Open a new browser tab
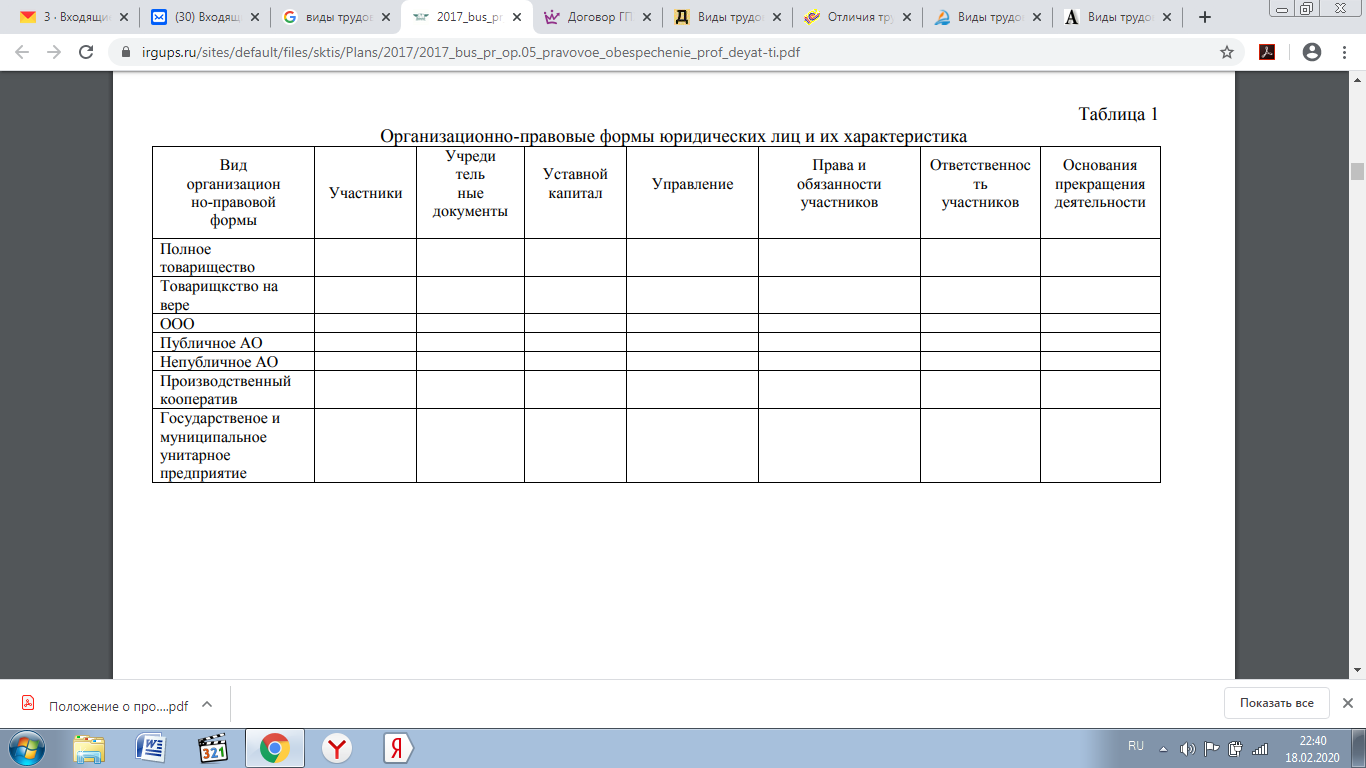The width and height of the screenshot is (1366, 768). click(1204, 17)
